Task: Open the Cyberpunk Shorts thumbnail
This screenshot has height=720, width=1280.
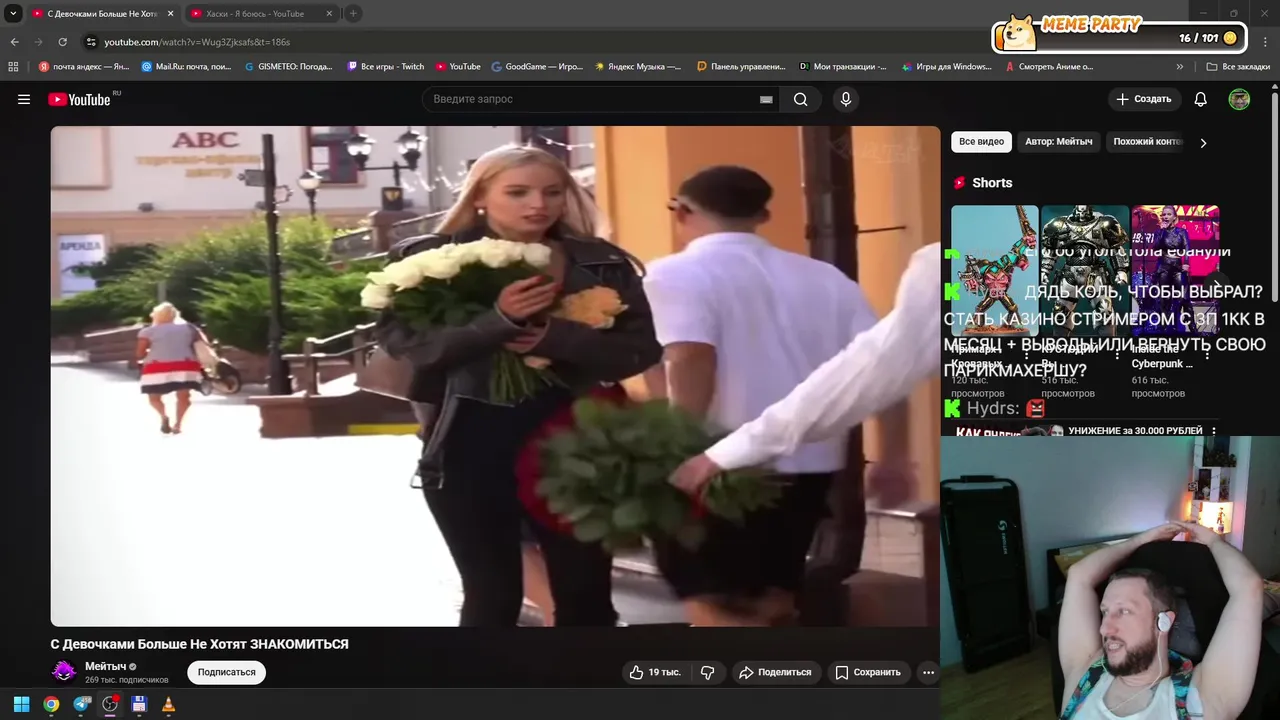Action: 1175,270
